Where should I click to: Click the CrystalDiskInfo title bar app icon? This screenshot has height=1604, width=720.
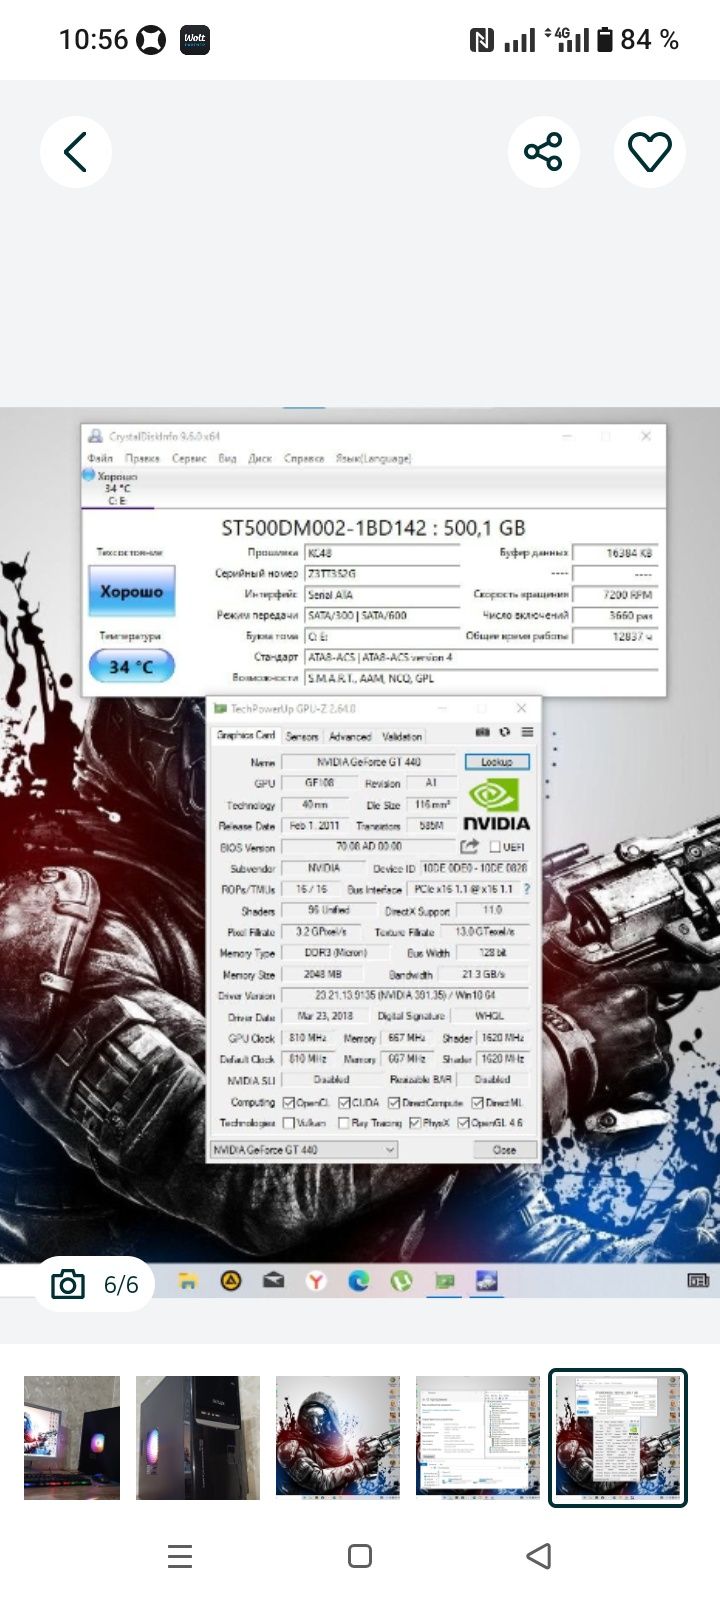(x=95, y=436)
